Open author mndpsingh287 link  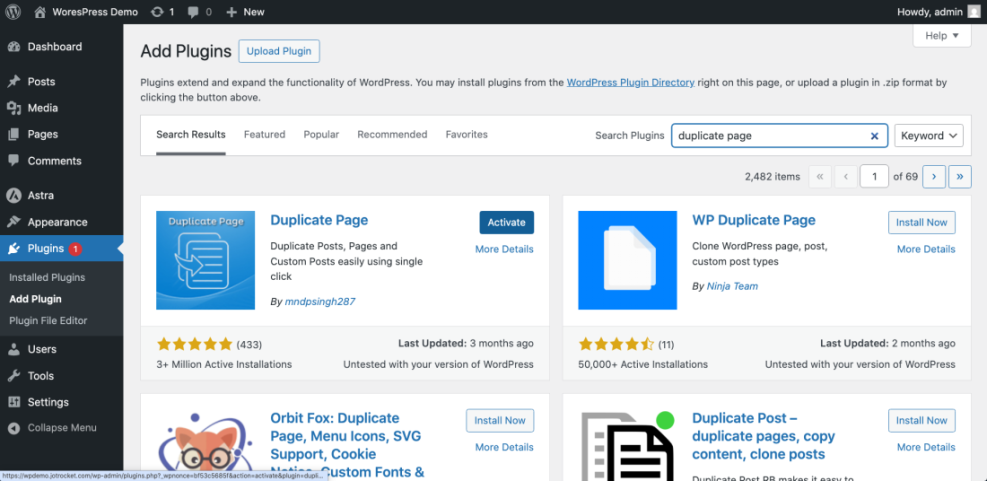pos(320,302)
